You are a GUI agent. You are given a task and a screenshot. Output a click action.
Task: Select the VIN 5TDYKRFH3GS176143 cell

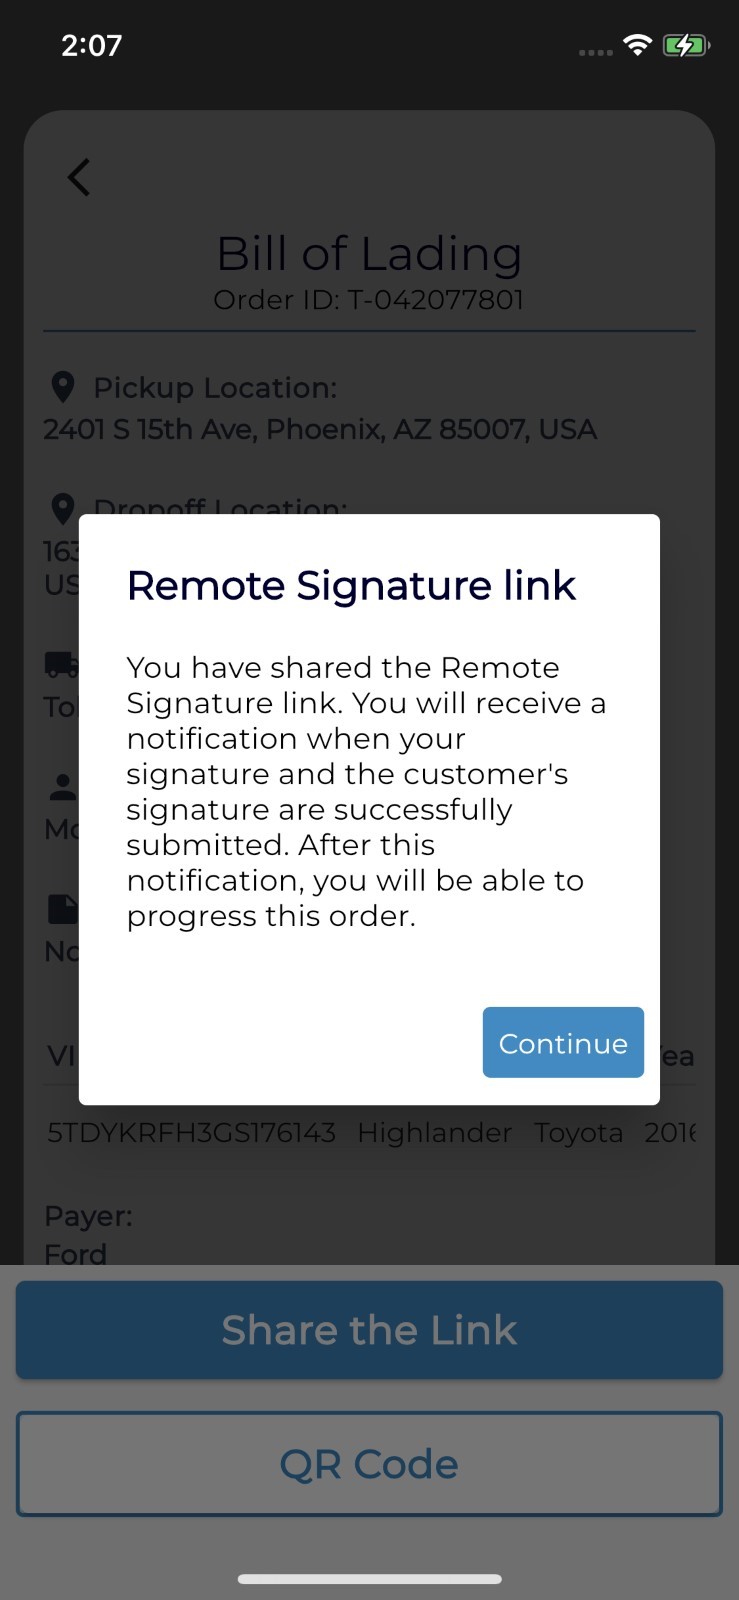pos(191,1132)
